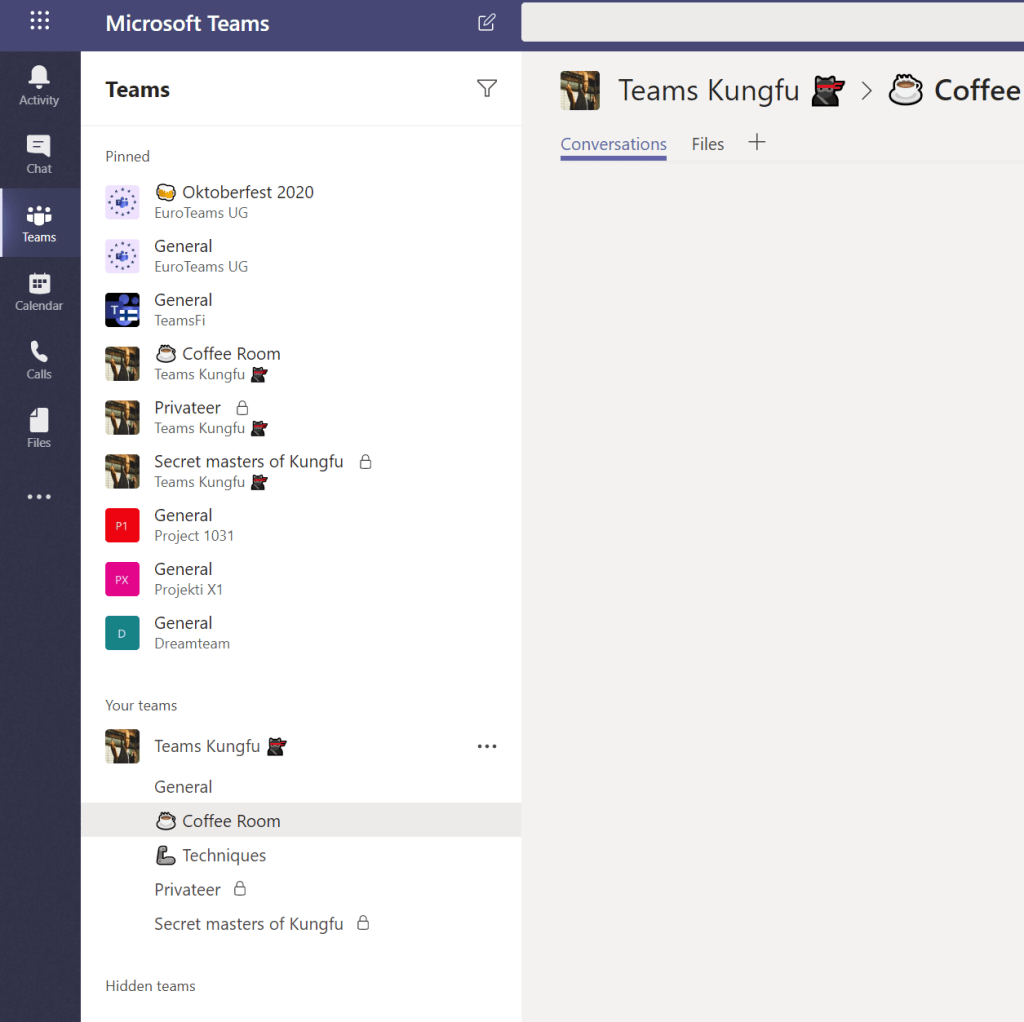Open the Chat icon in sidebar
This screenshot has height=1022, width=1024.
point(39,154)
